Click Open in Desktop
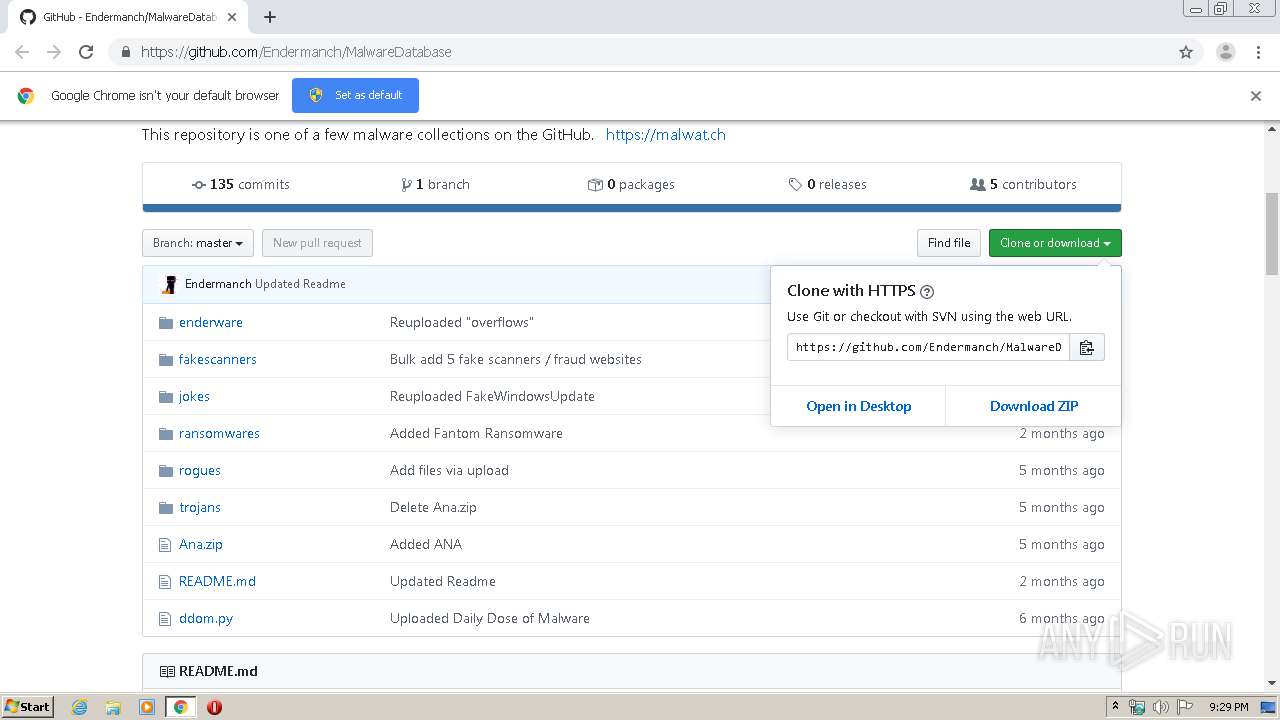The width and height of the screenshot is (1280, 720). [x=858, y=406]
